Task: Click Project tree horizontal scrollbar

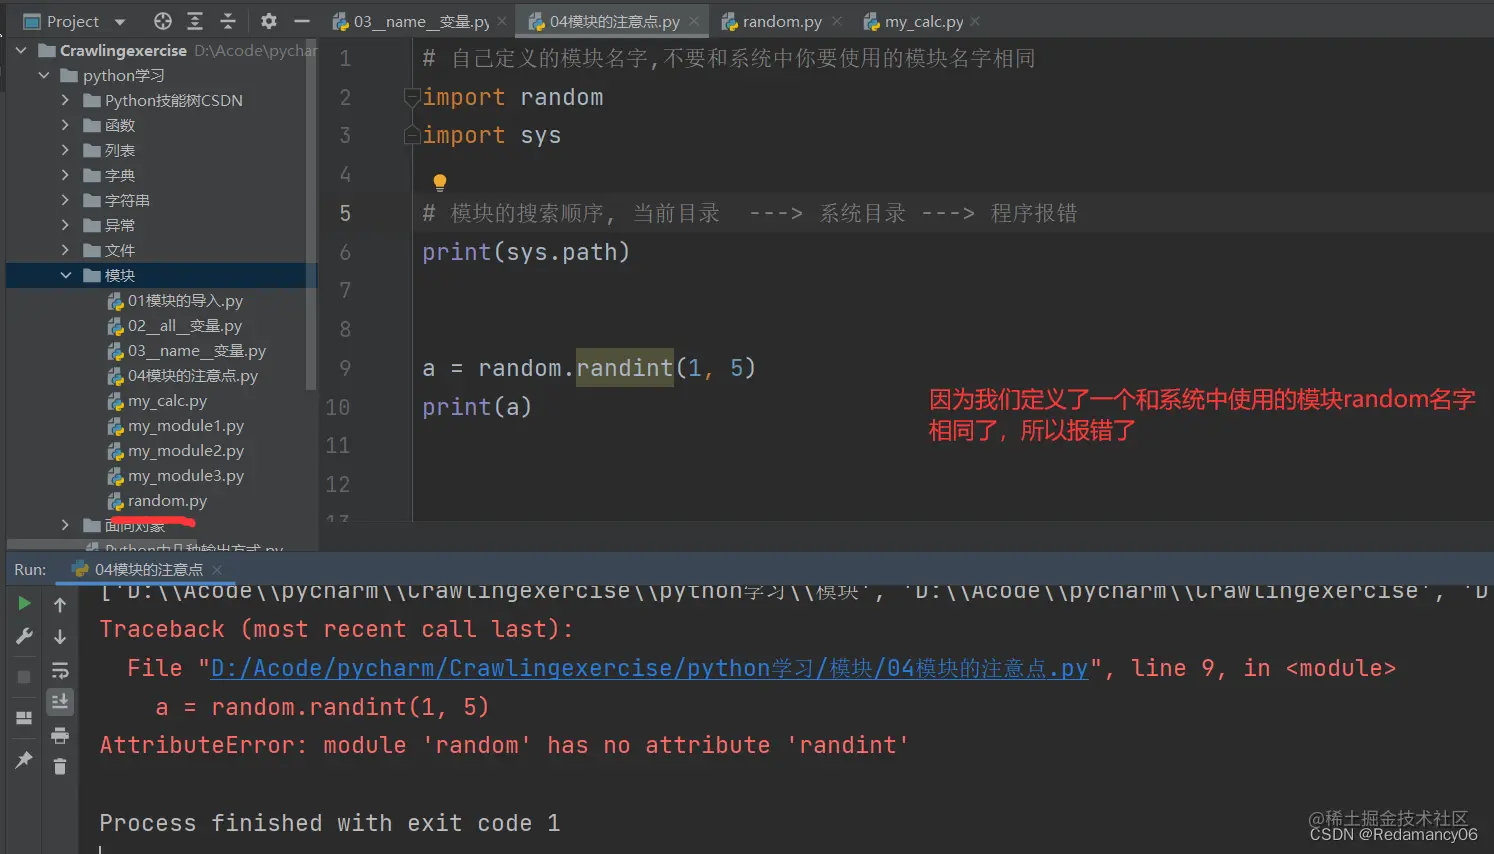Action: (x=100, y=545)
